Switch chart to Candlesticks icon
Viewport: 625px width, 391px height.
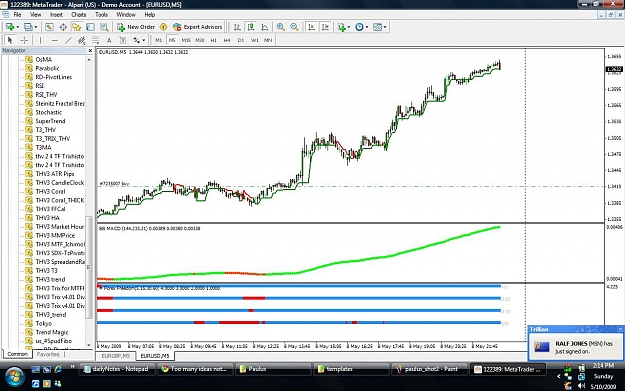pyautogui.click(x=251, y=27)
